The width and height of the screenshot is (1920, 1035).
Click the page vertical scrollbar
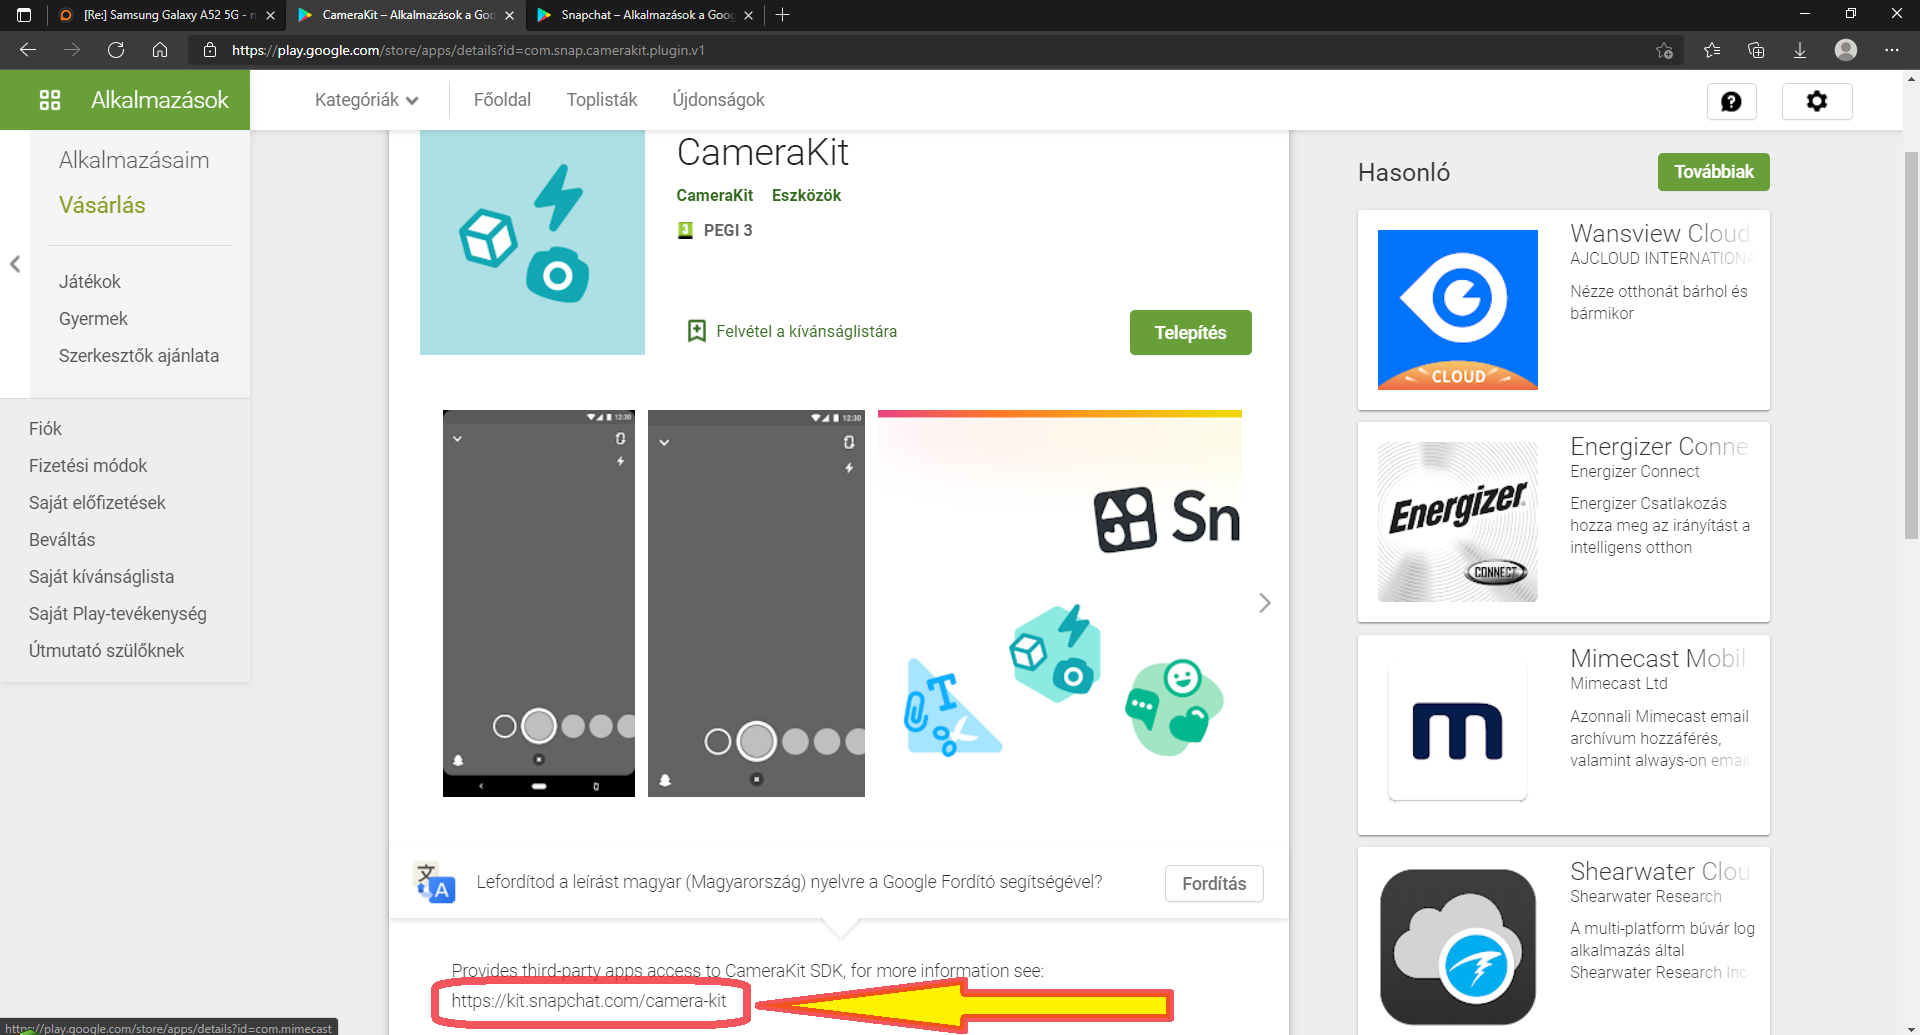coord(1911,345)
